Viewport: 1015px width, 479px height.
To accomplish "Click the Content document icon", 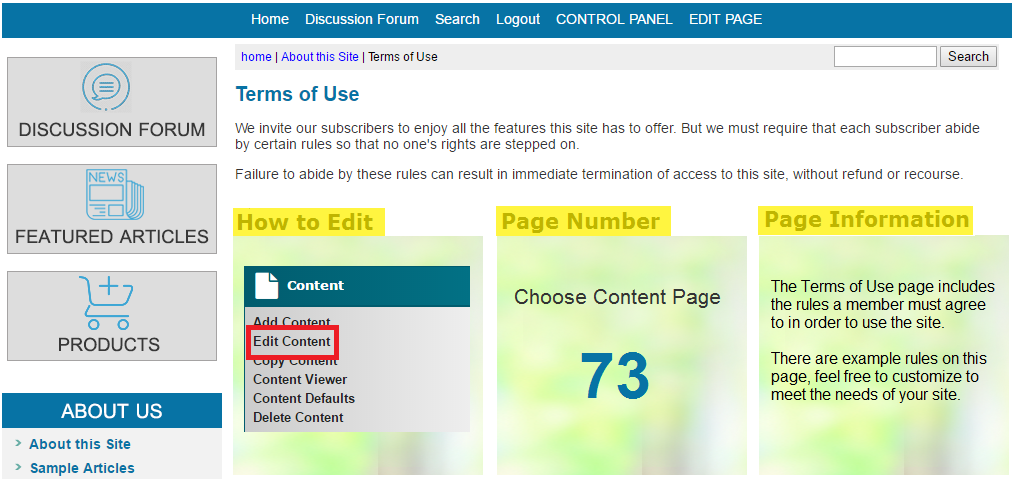I will click(x=267, y=285).
